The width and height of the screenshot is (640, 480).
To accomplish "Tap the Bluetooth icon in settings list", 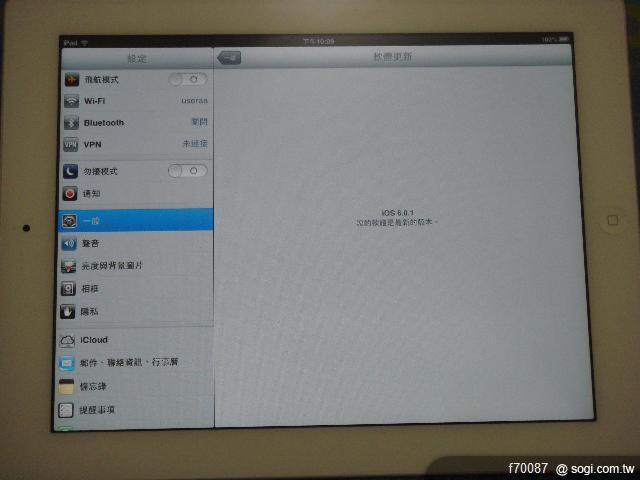I will pos(71,123).
